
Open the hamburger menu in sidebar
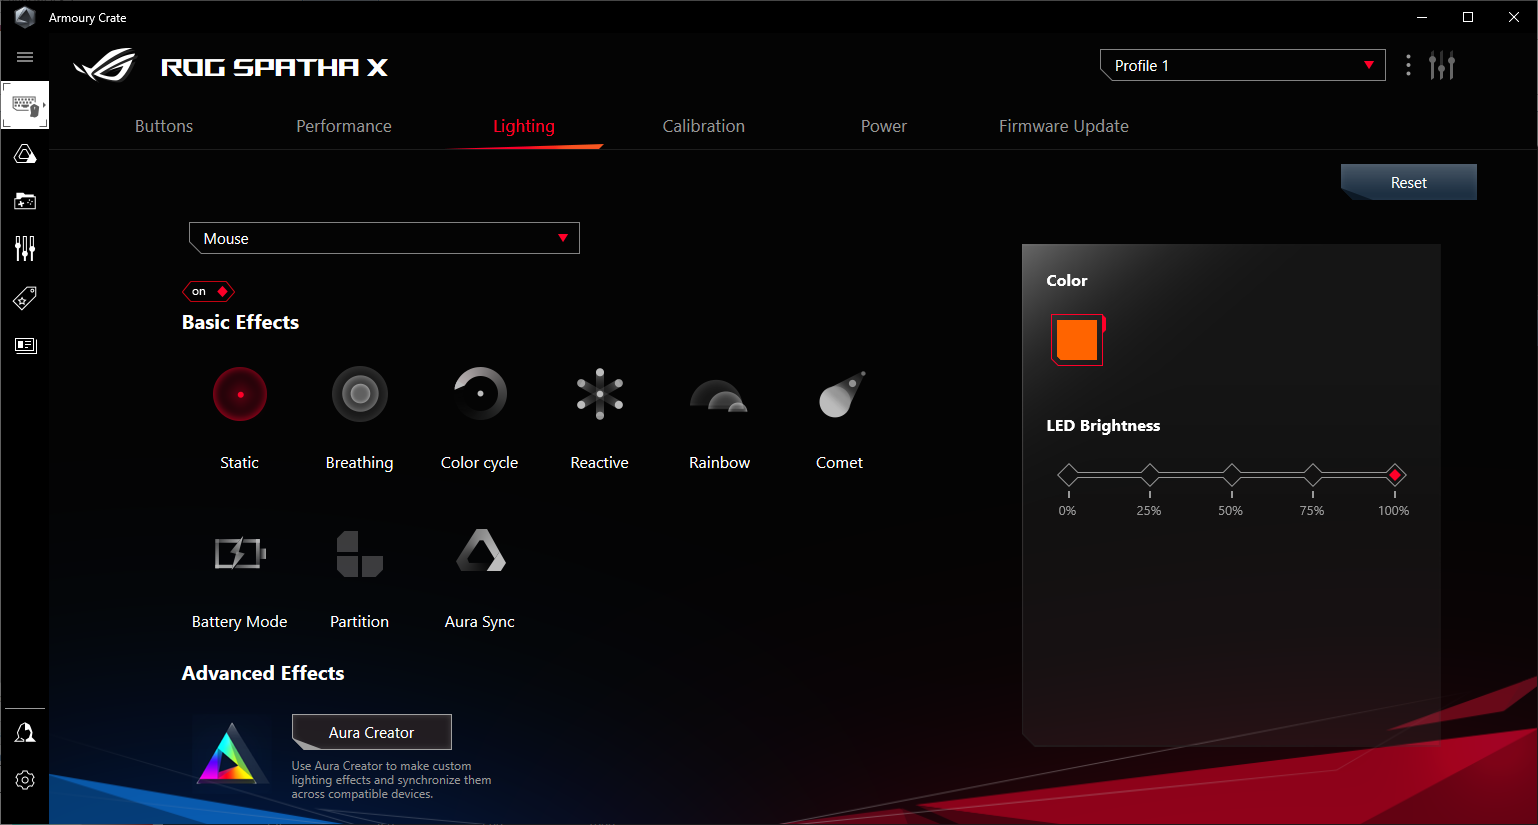point(25,57)
